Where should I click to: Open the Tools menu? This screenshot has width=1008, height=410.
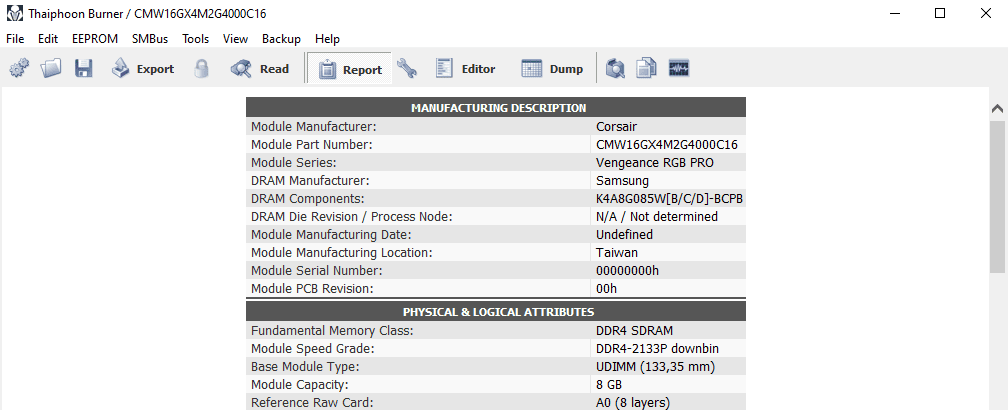point(195,39)
